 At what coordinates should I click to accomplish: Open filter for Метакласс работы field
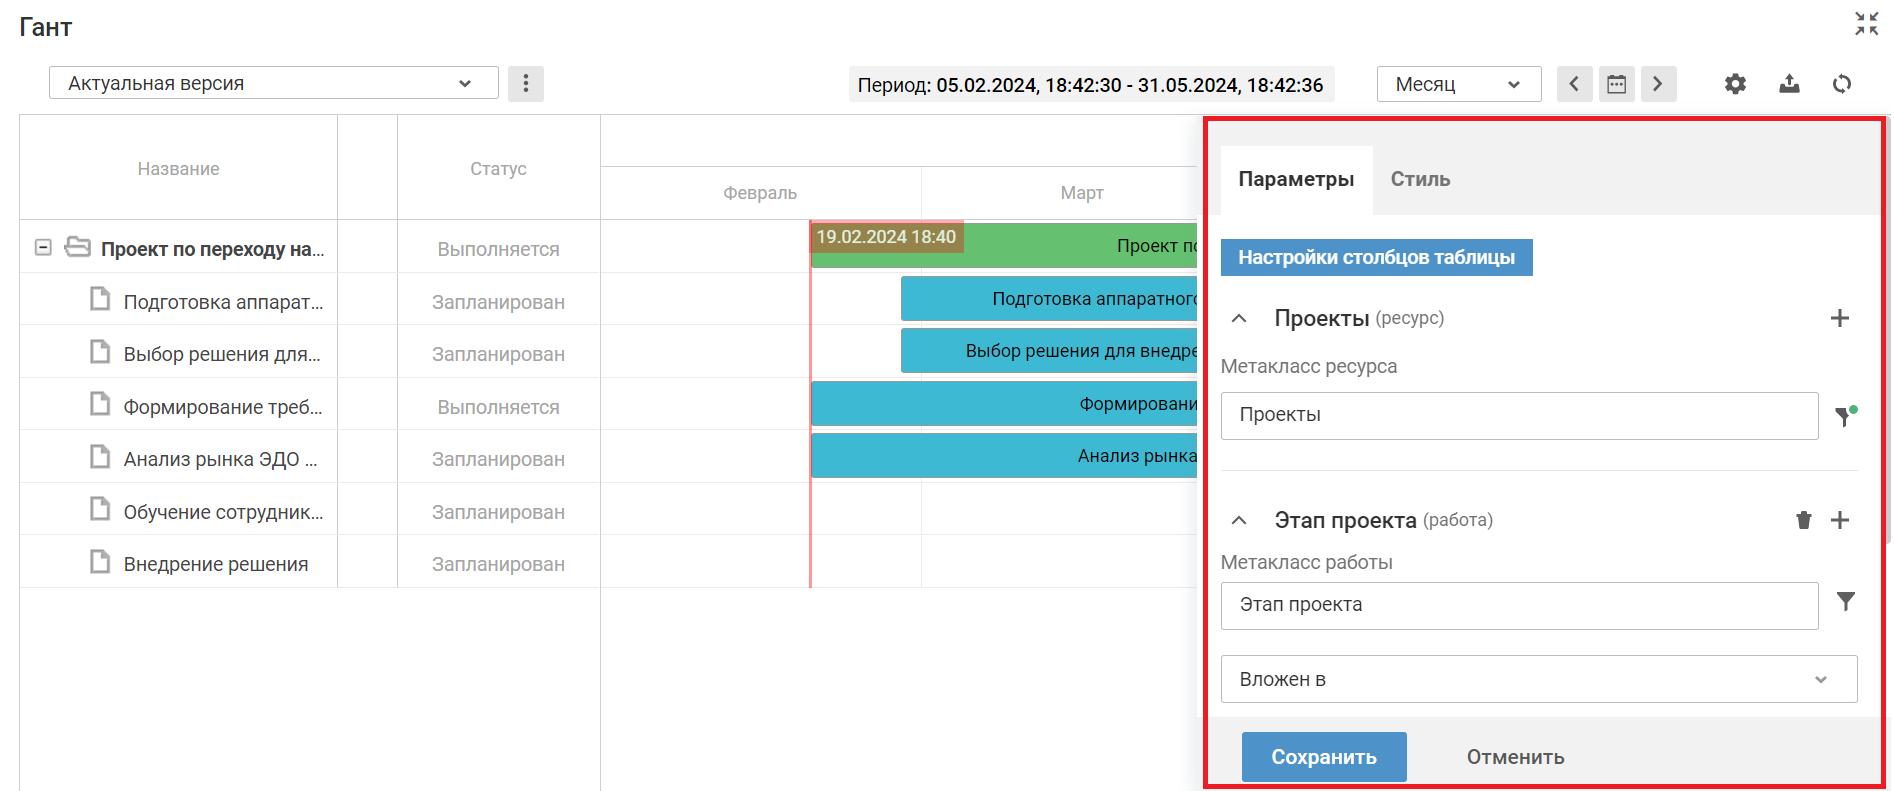point(1845,601)
